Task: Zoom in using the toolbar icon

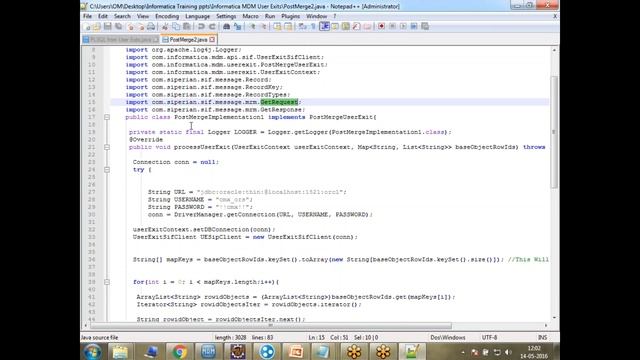Action: point(252,27)
